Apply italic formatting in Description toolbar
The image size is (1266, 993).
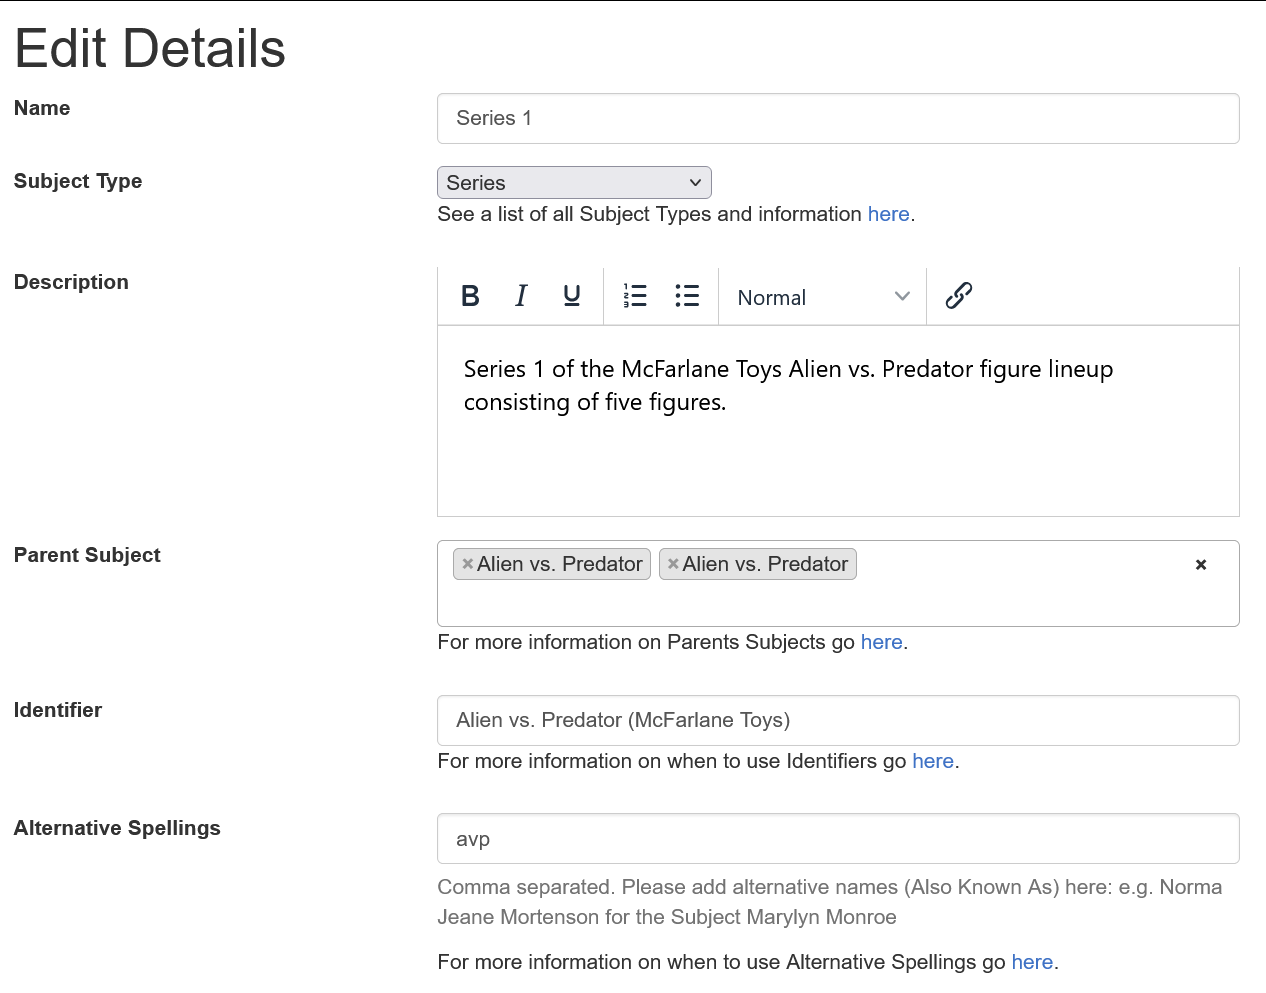[521, 296]
